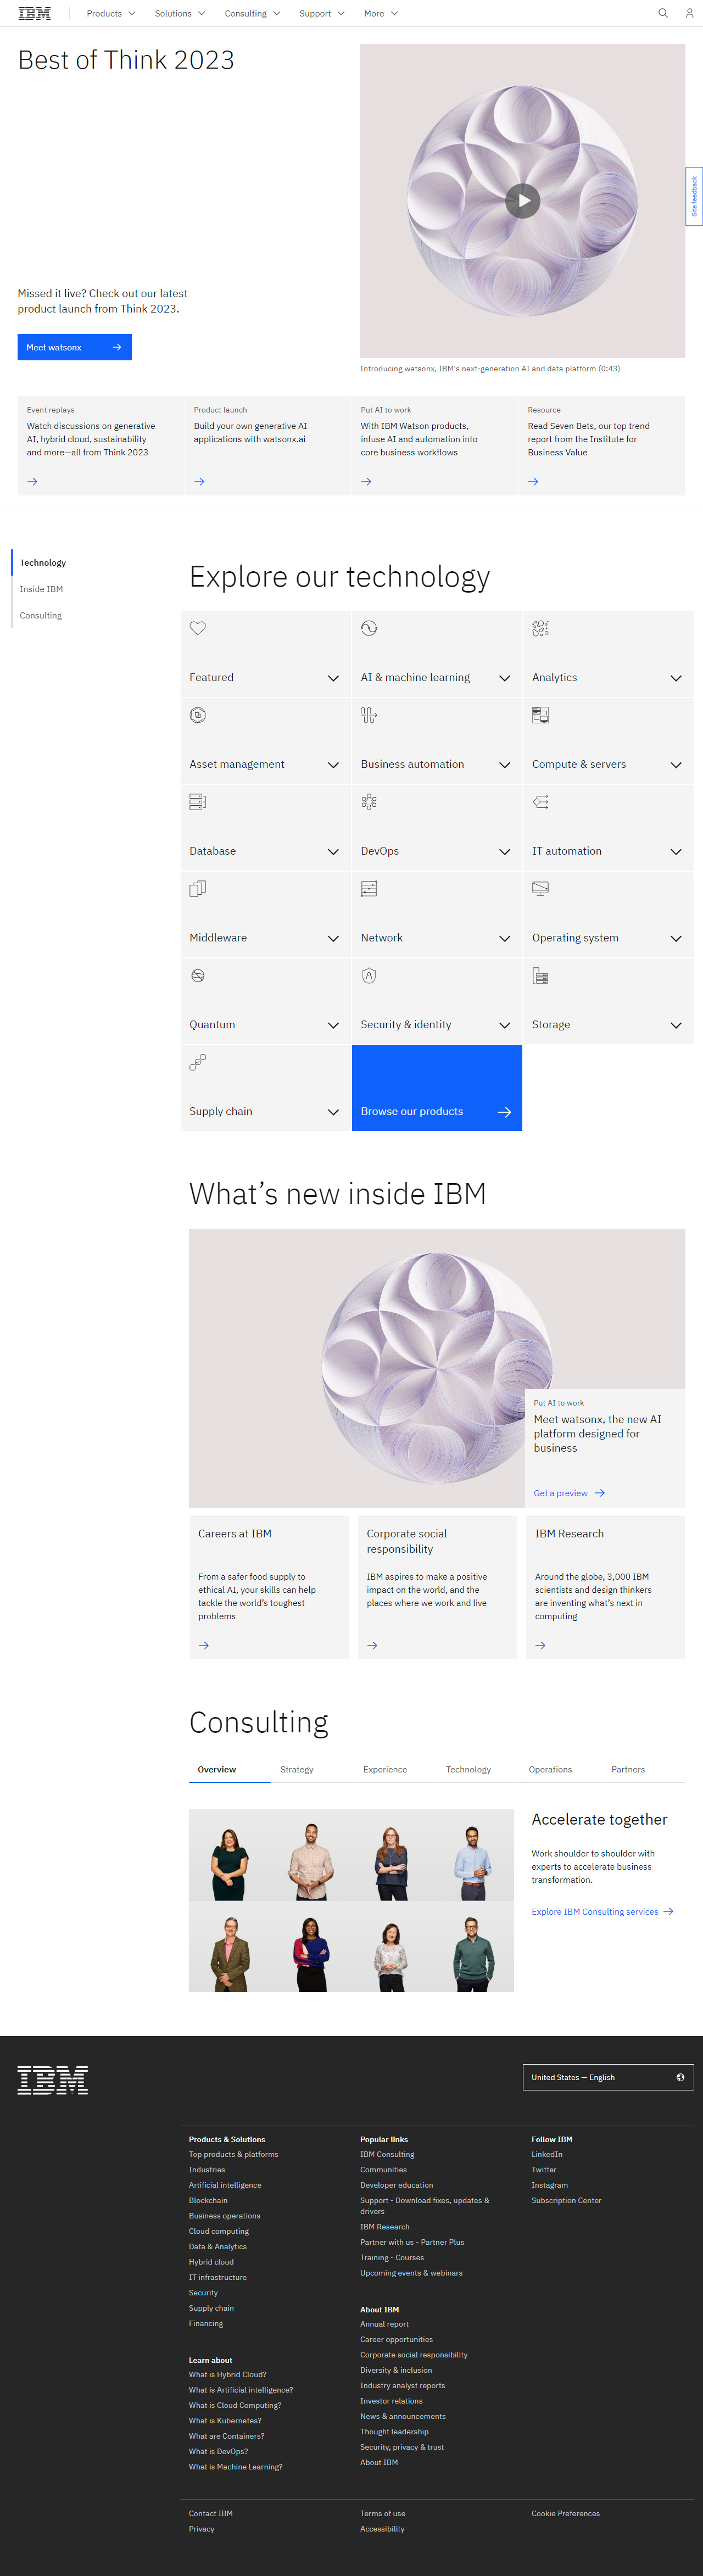Click the watsonx sphere image under What's new

click(437, 1368)
